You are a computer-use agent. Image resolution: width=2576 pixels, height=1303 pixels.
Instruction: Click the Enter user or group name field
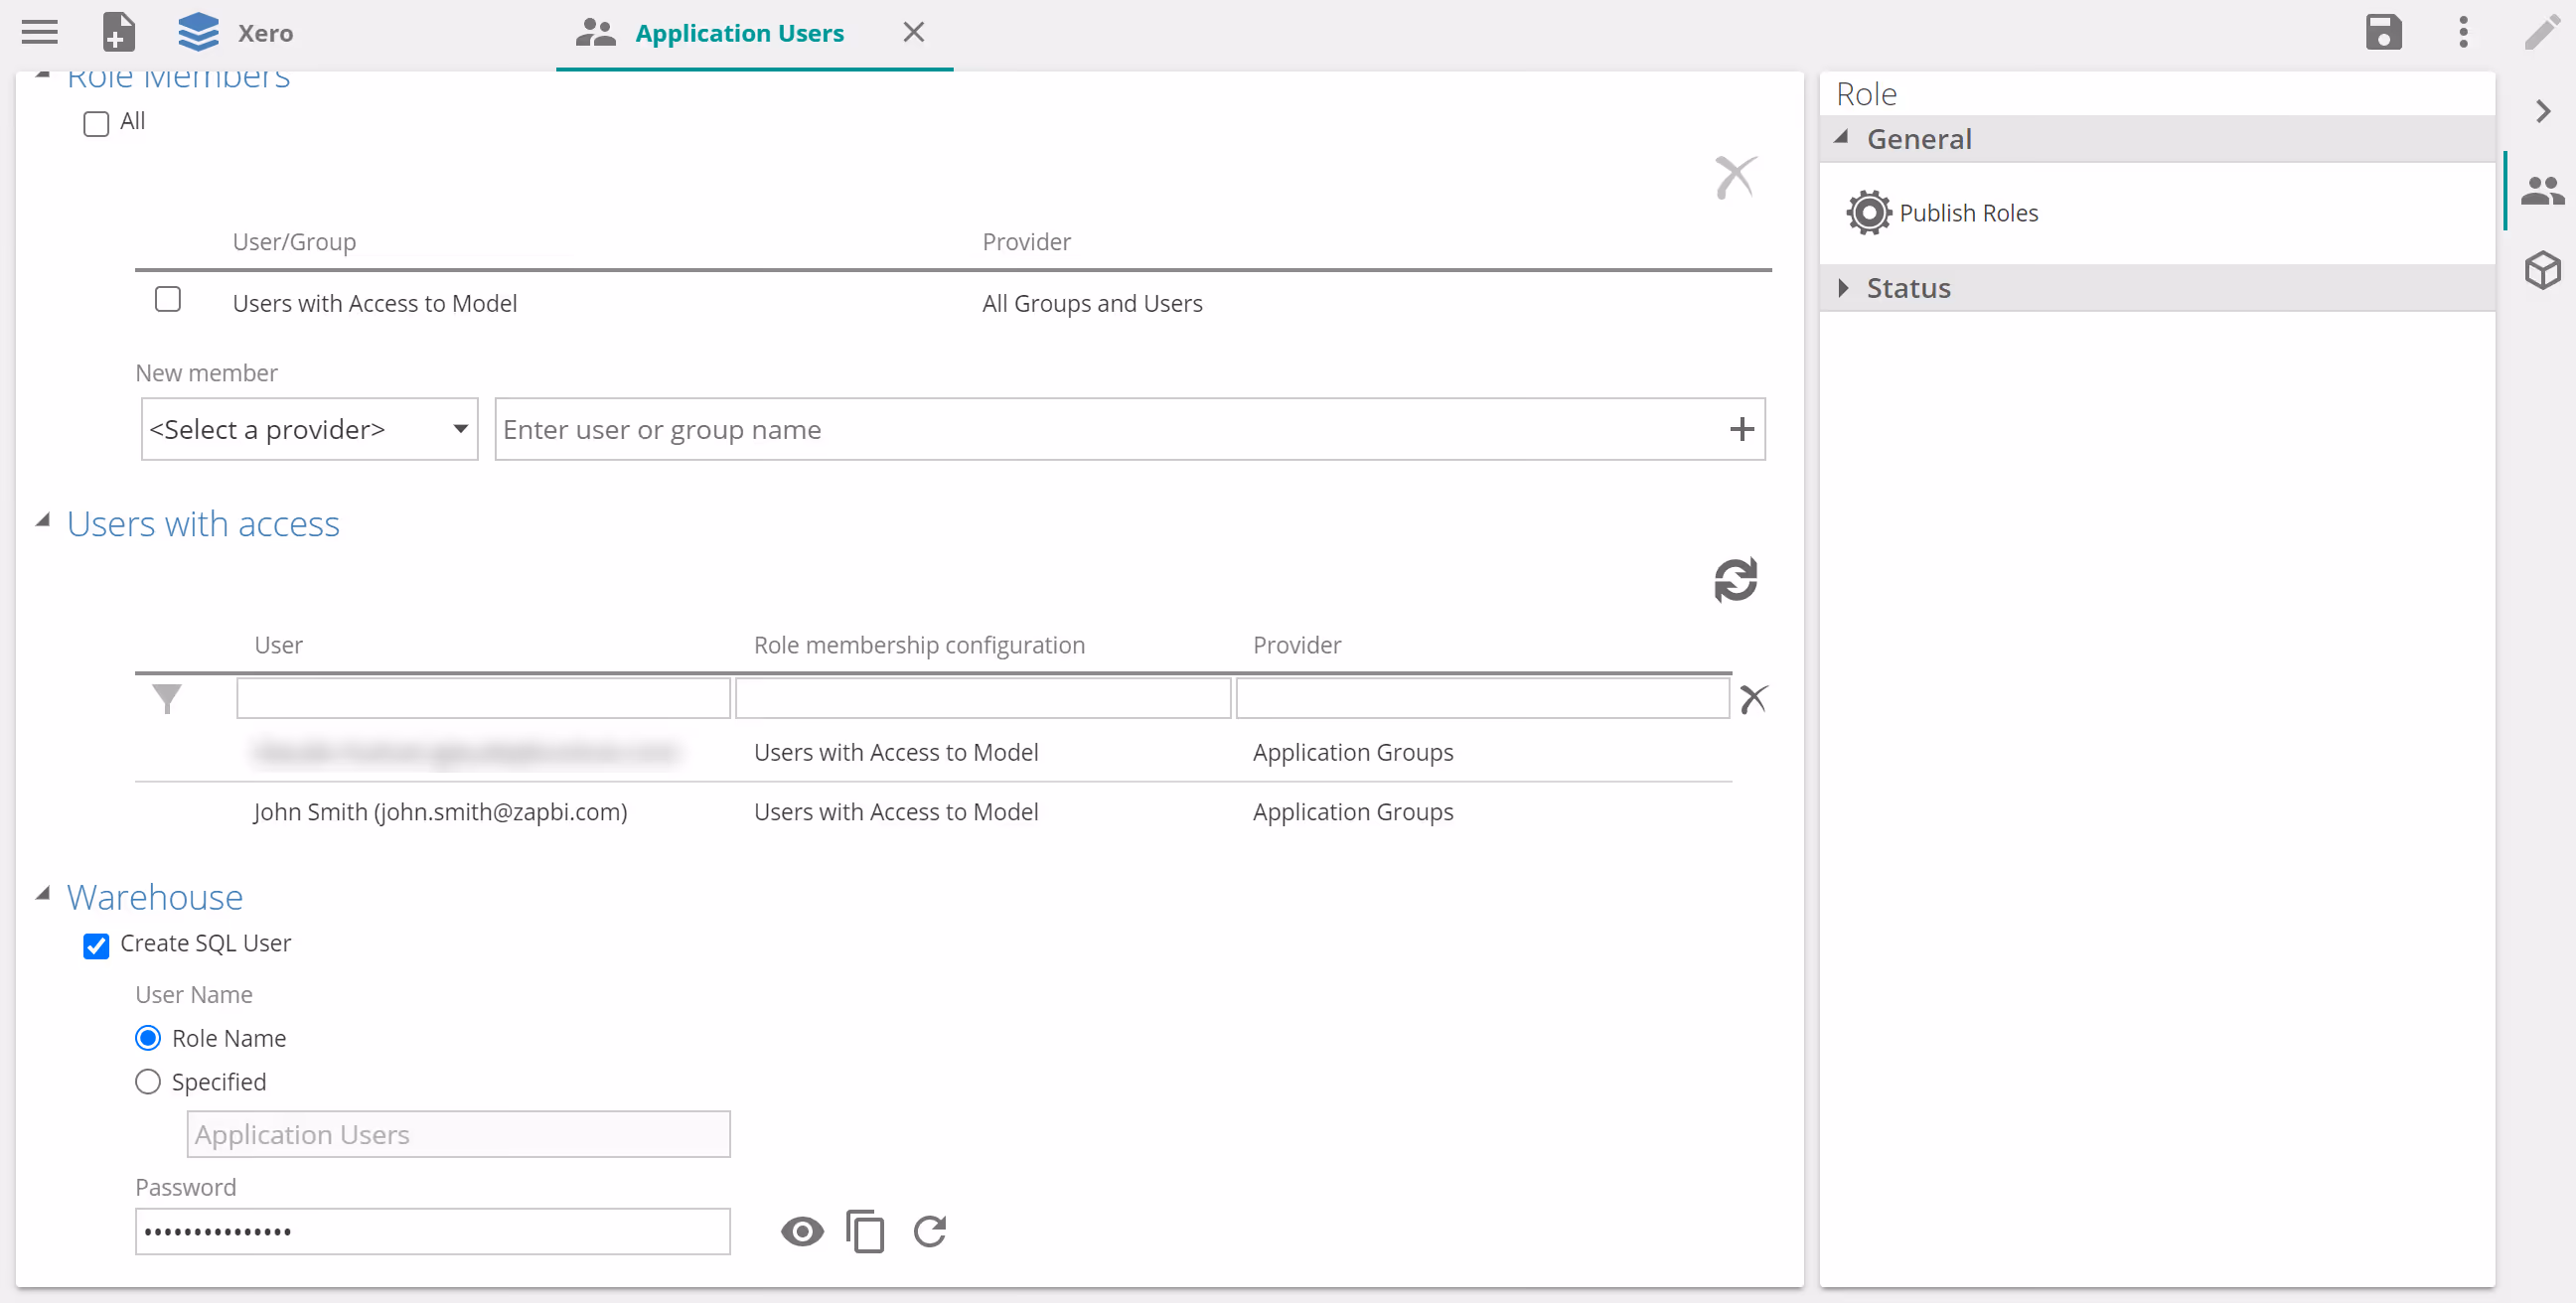pos(1110,430)
